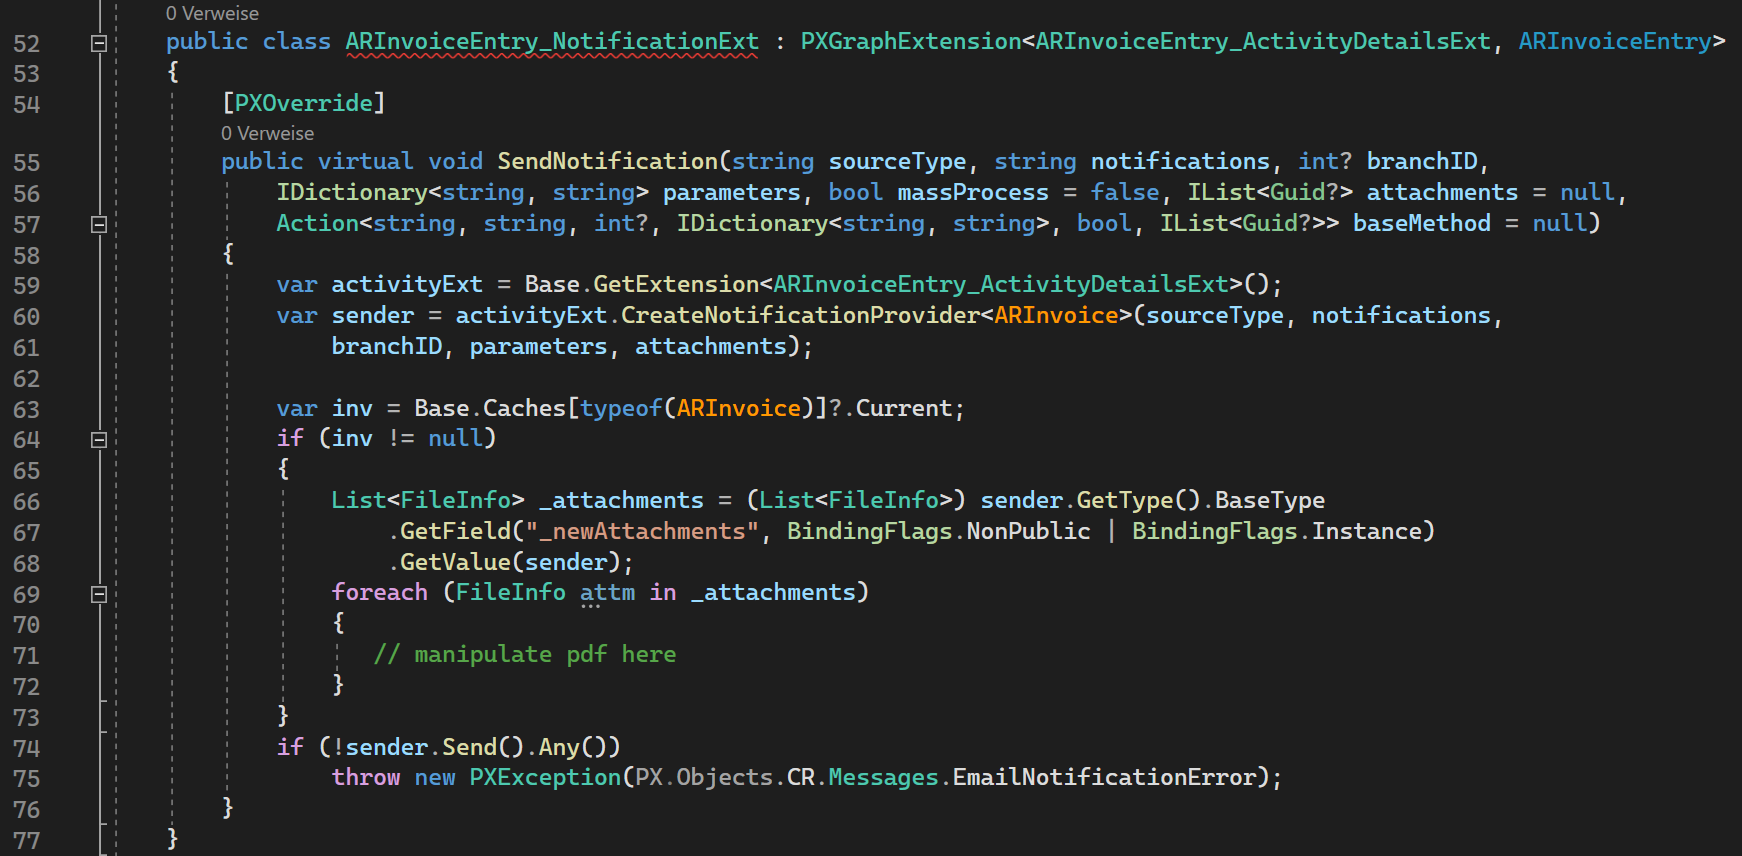Image resolution: width=1742 pixels, height=856 pixels.
Task: Click class name ARInvoiceEntry_NotificationExt
Action: [552, 42]
